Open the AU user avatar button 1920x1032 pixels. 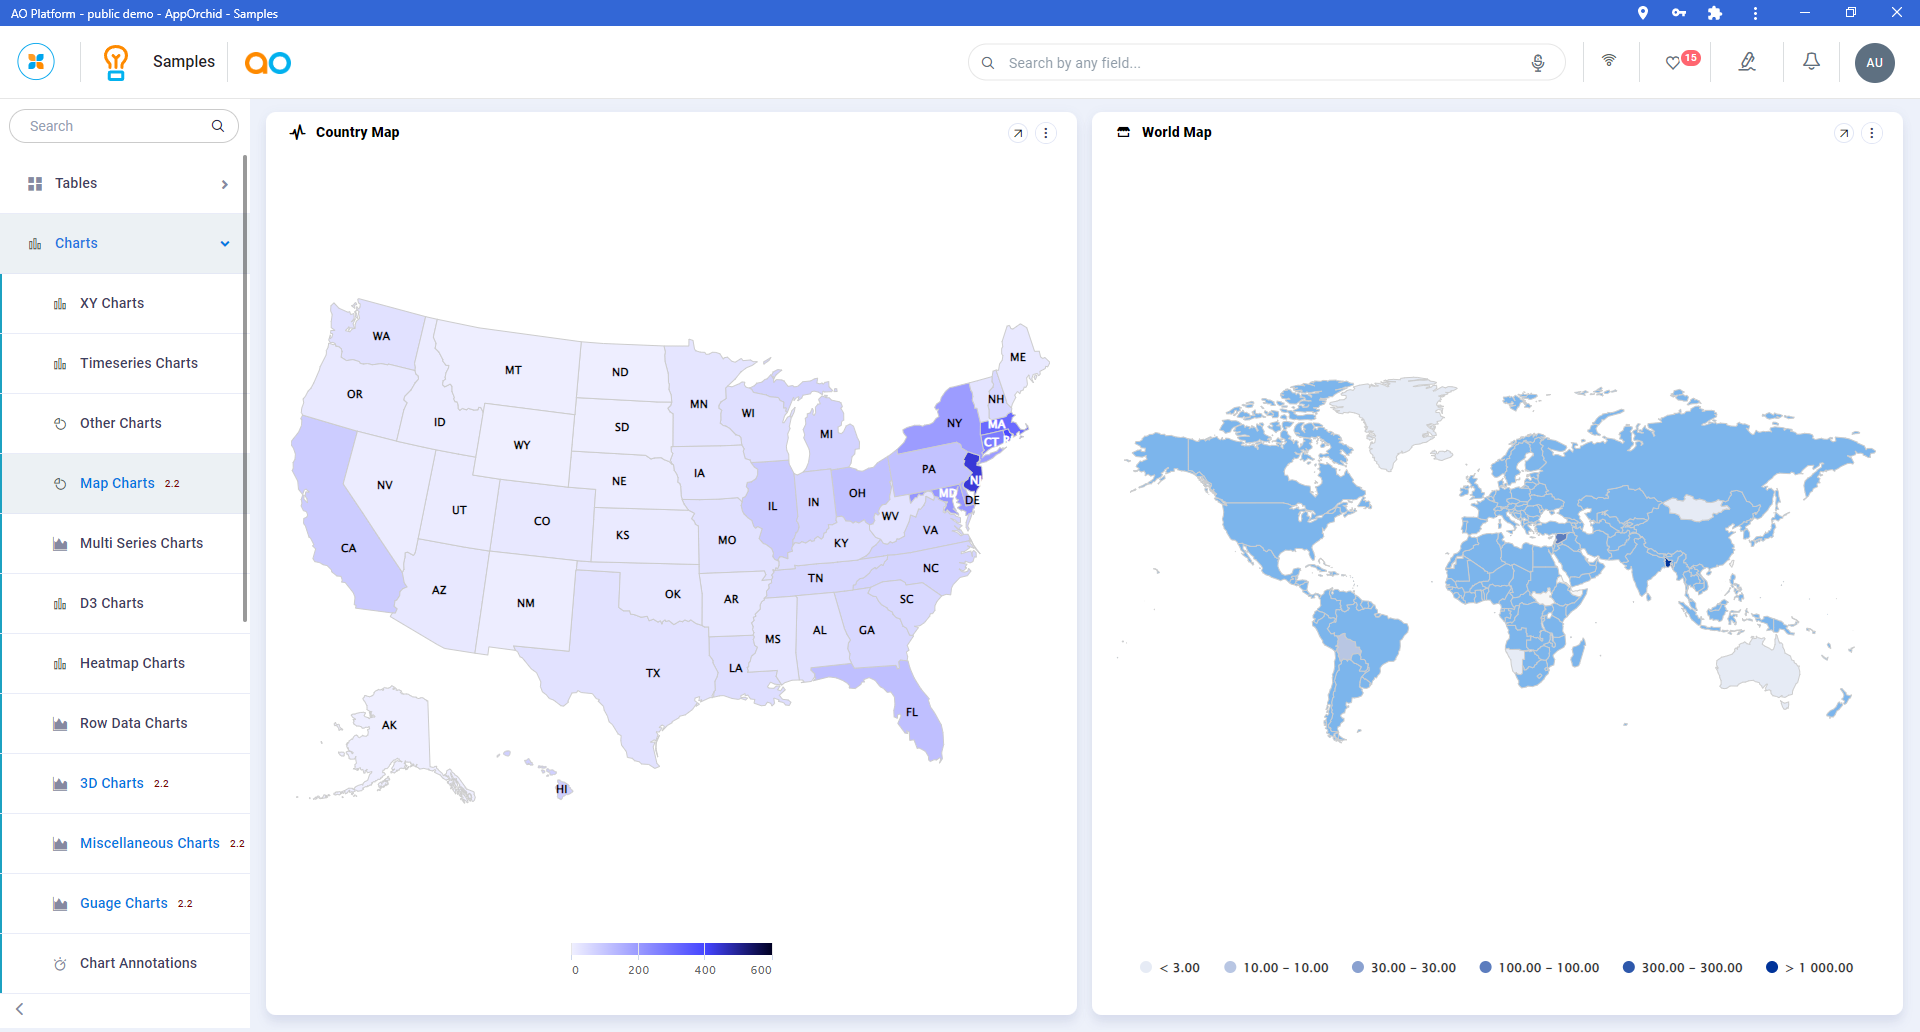coord(1874,63)
